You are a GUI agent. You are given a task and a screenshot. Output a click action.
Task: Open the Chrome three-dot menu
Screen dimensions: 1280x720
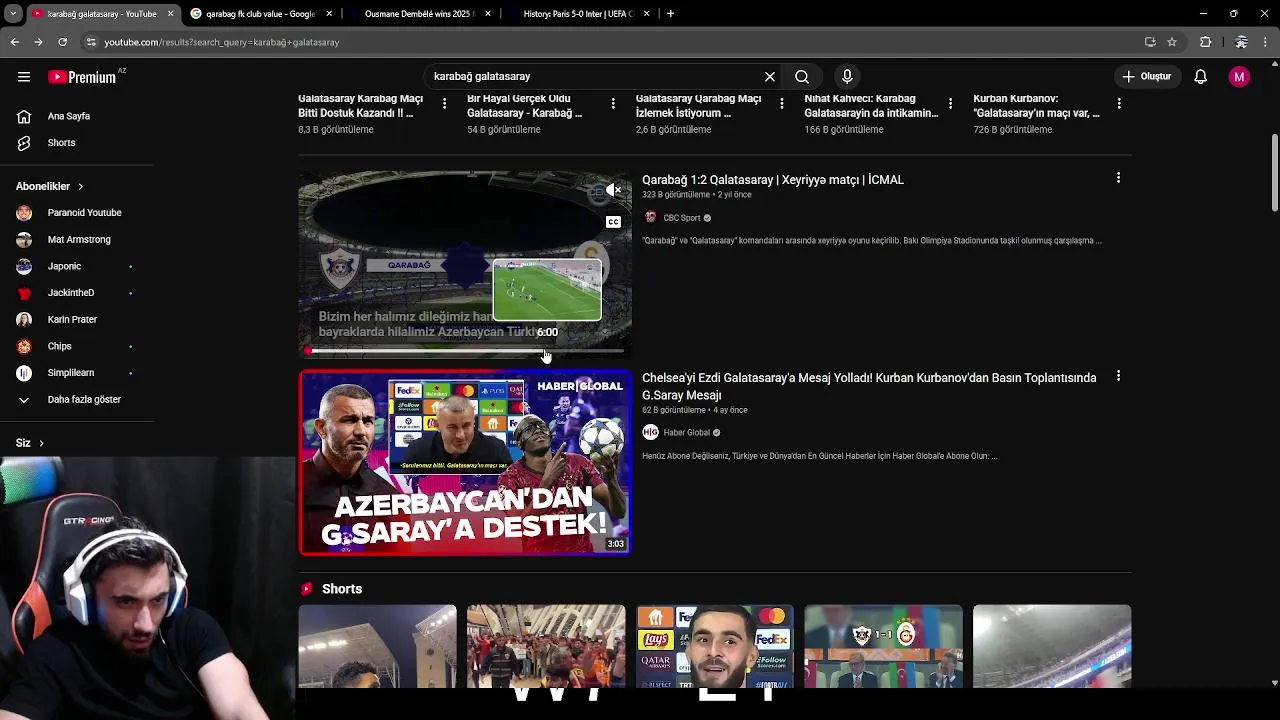[1266, 42]
